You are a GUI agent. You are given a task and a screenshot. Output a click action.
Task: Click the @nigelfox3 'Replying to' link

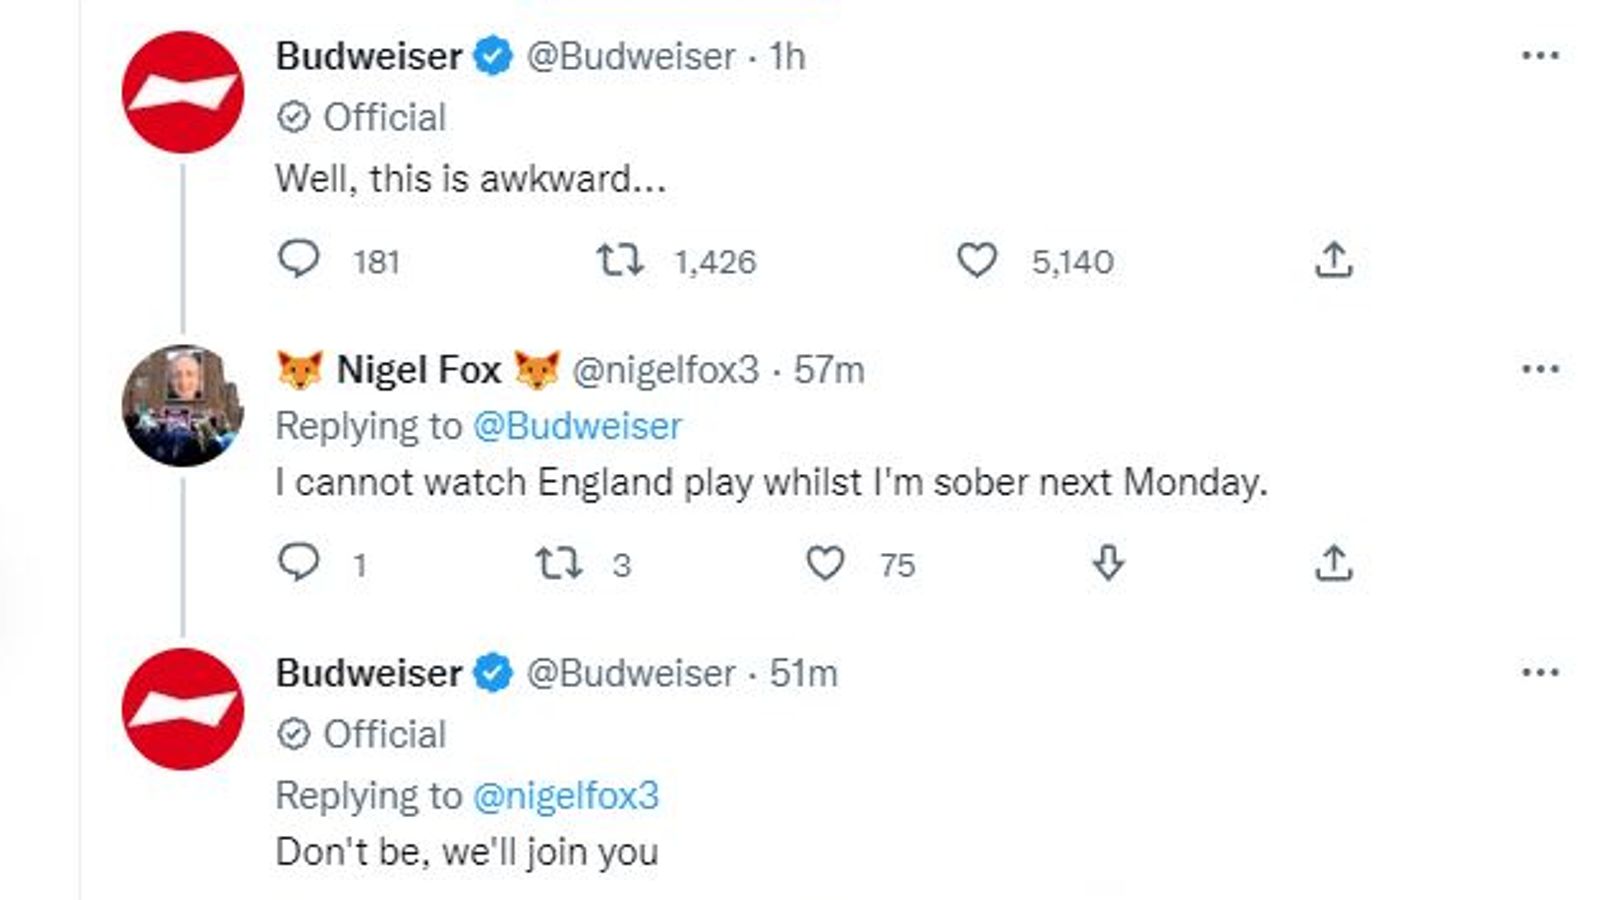pos(565,796)
